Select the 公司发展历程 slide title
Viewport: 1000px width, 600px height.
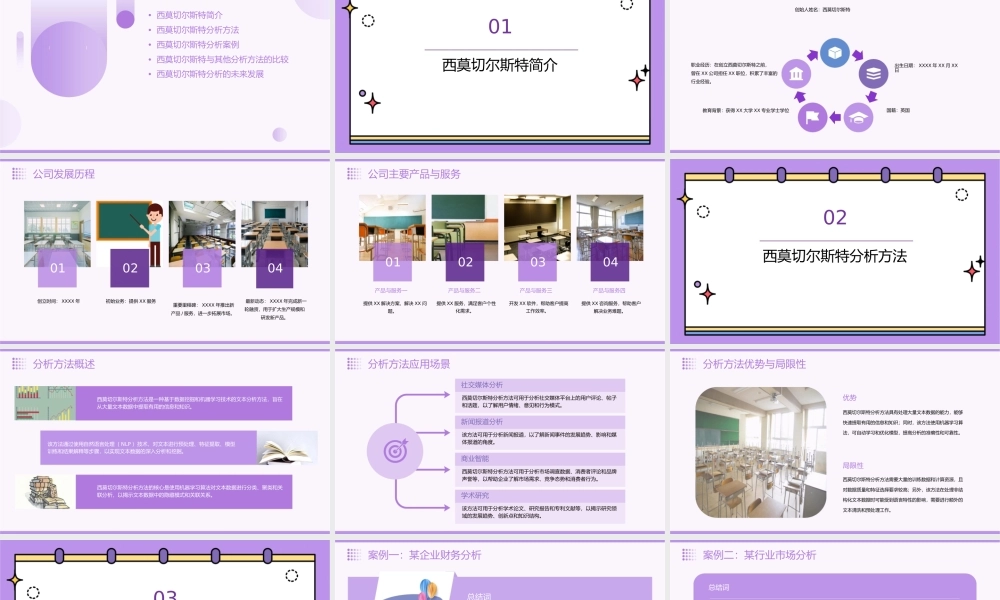click(64, 174)
